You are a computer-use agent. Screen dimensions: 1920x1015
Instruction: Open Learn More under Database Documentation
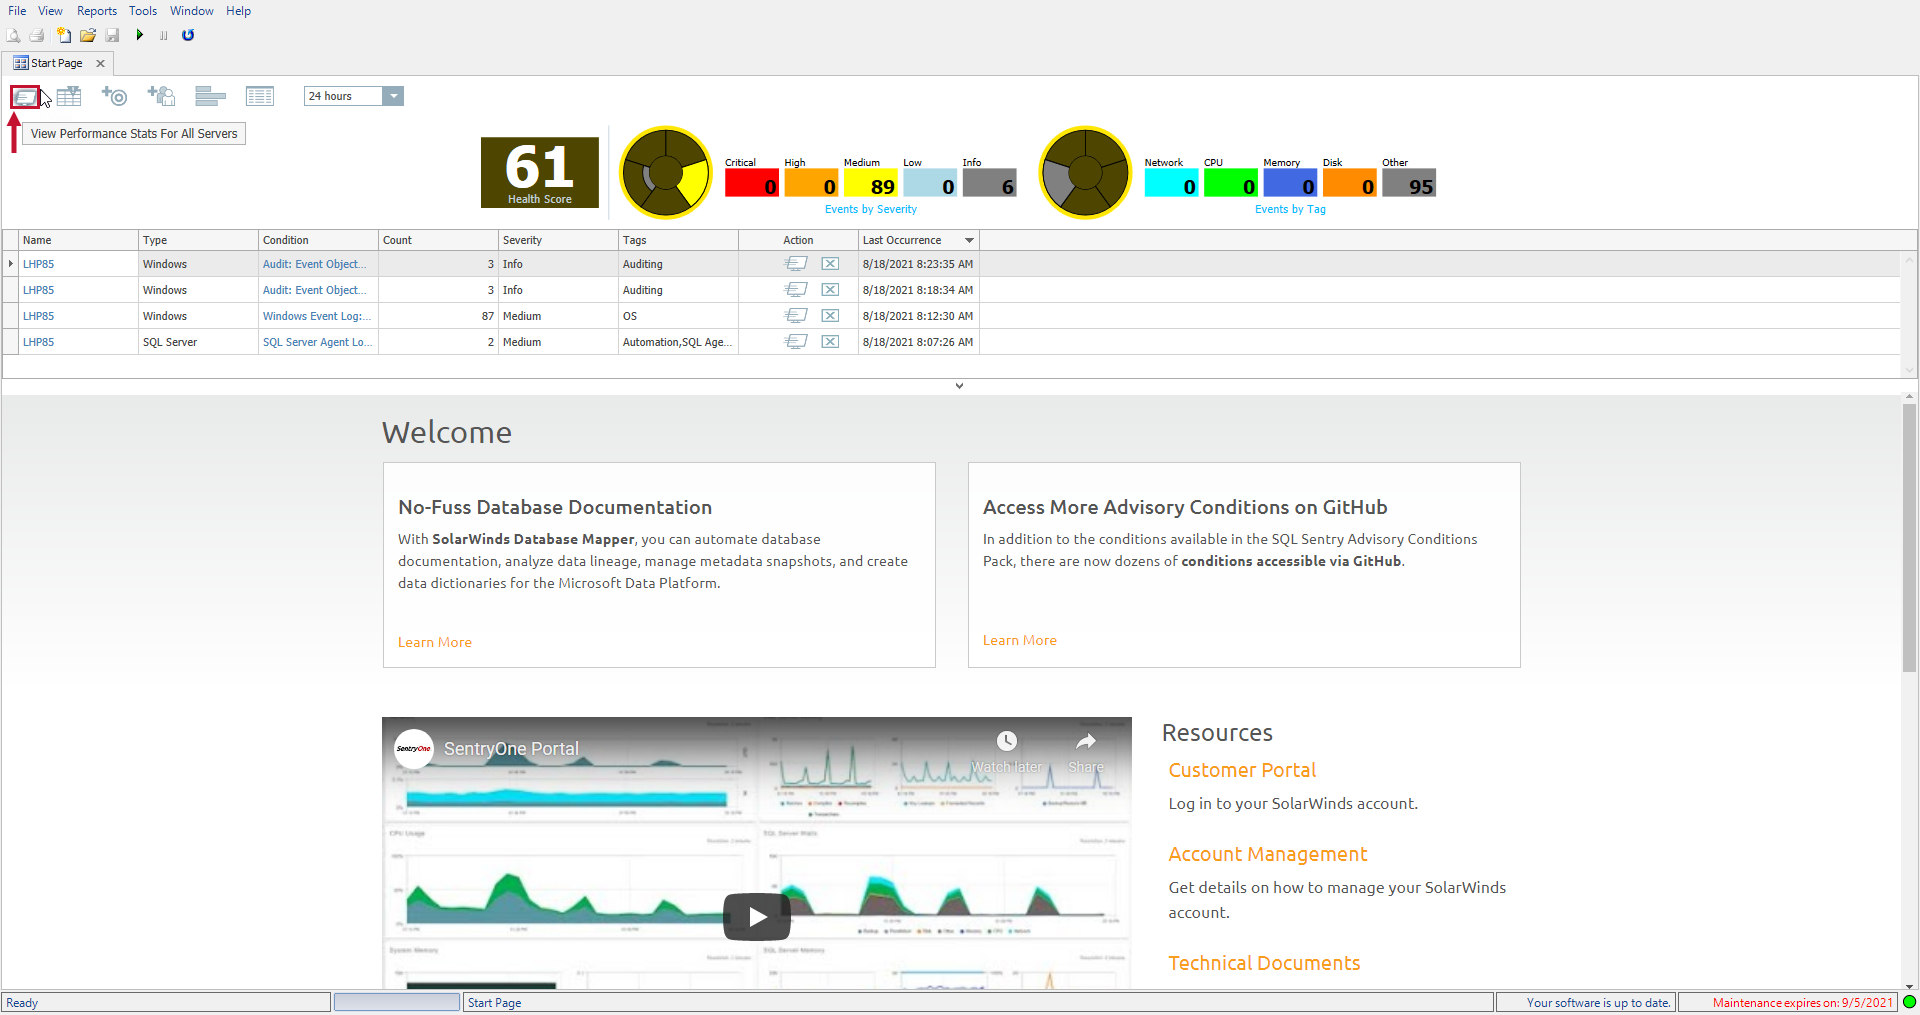coord(434,641)
